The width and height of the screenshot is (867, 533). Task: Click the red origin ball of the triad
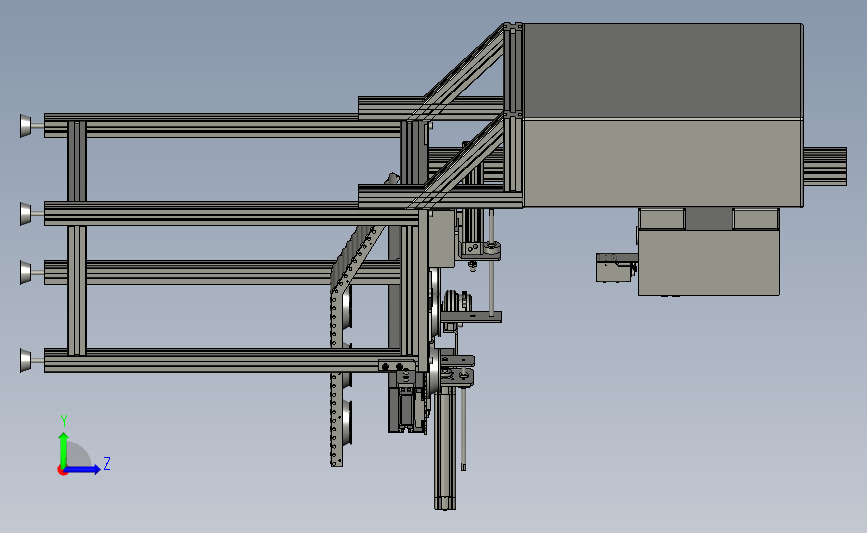62,470
